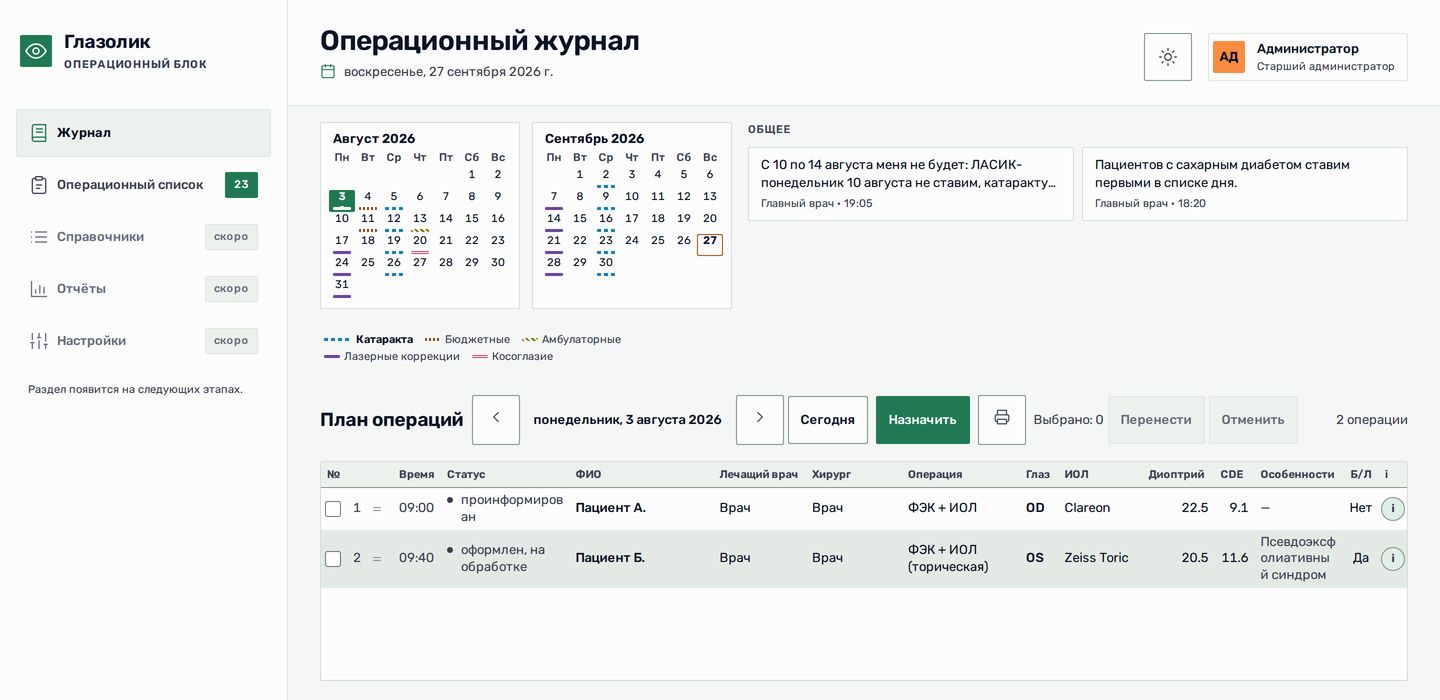
Task: Check the checkbox for Пациент А.
Action: (x=333, y=509)
